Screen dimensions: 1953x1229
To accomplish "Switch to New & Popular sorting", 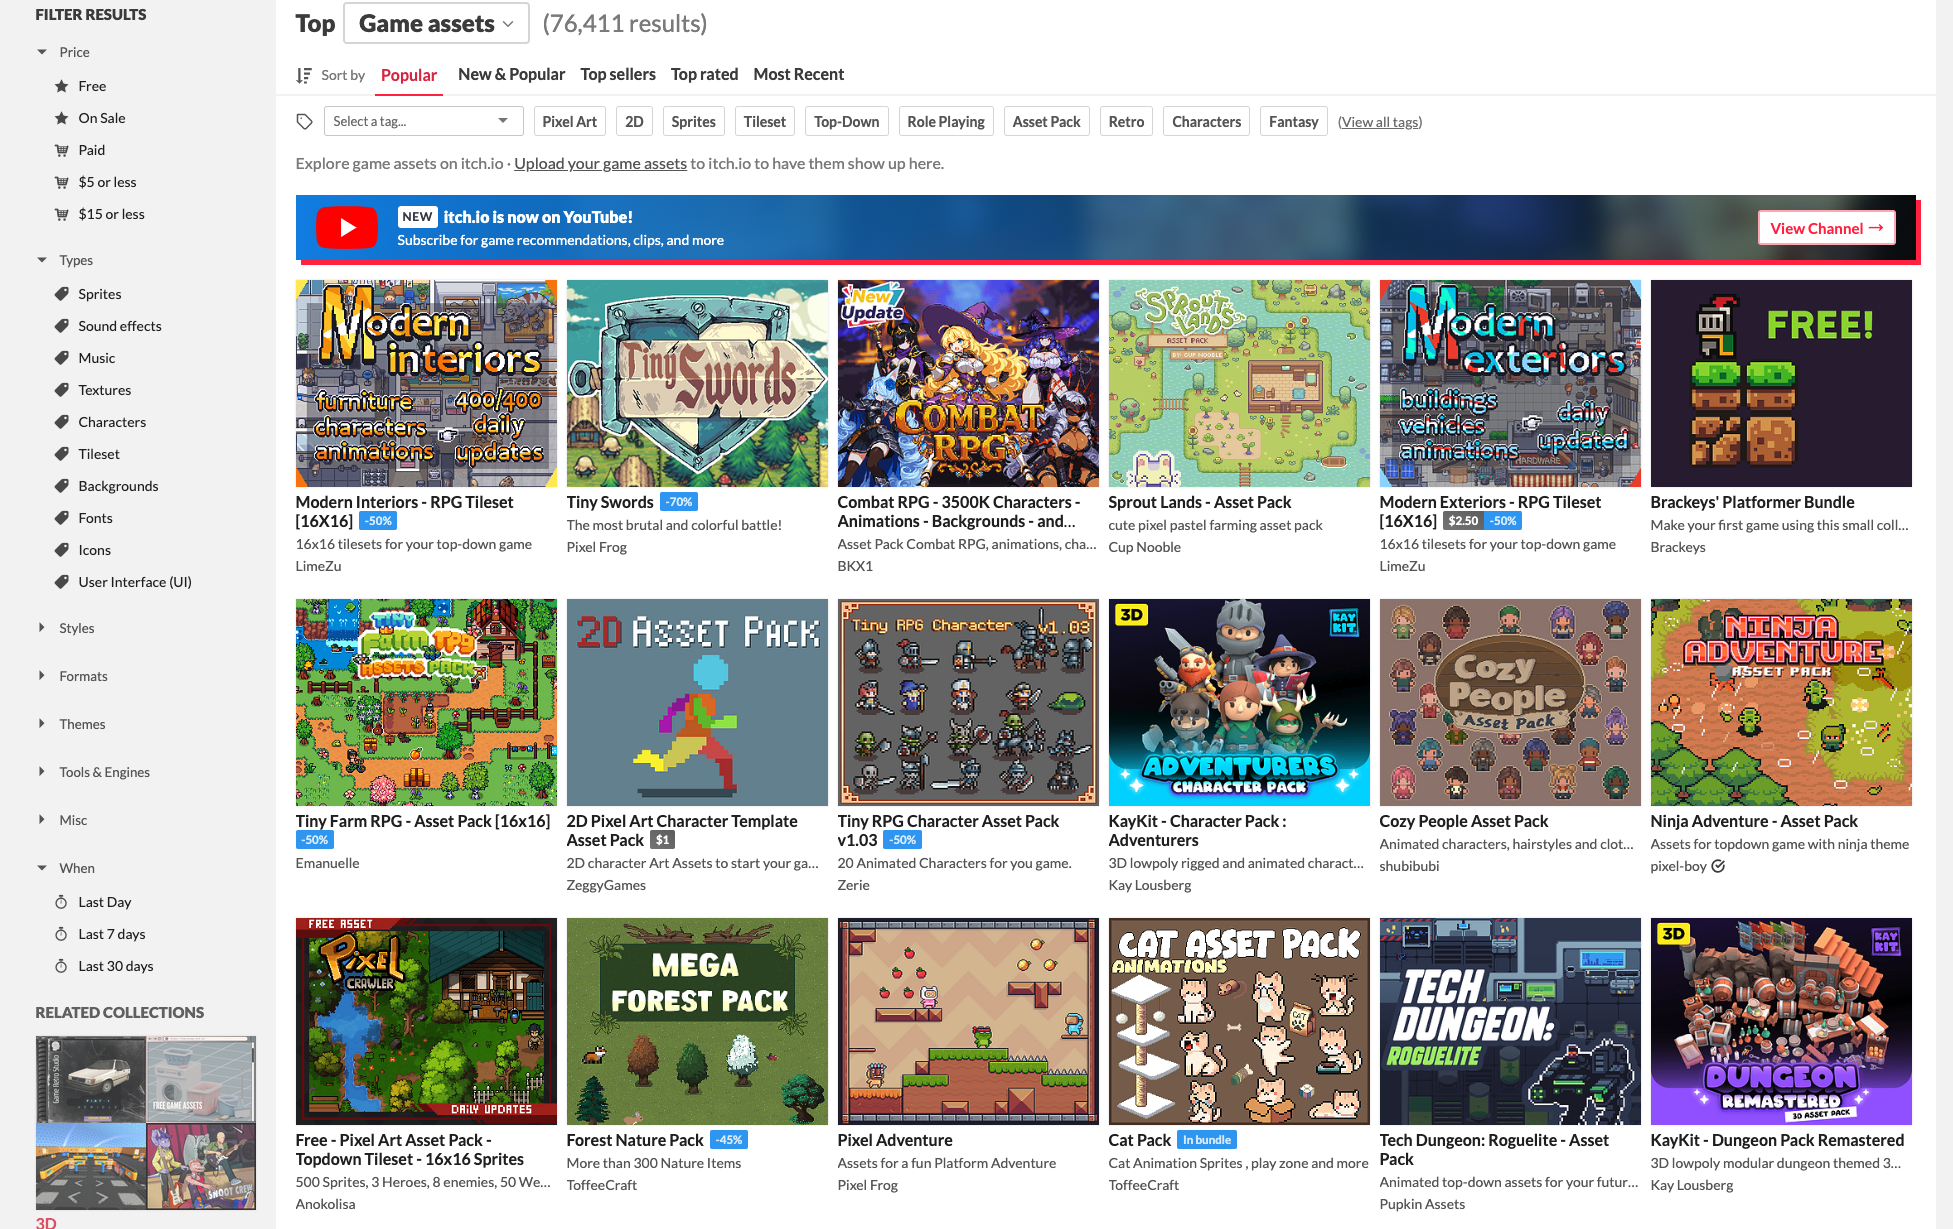I will 511,74.
